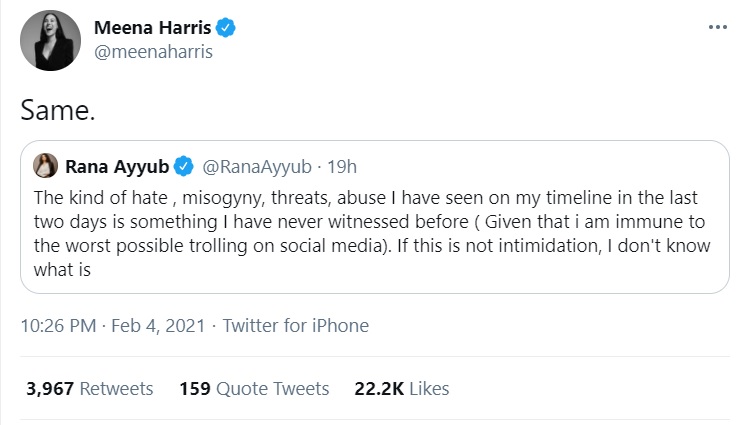Viewport: 747px width, 425px height.
Task: View the 22.2K Likes list
Action: (402, 388)
